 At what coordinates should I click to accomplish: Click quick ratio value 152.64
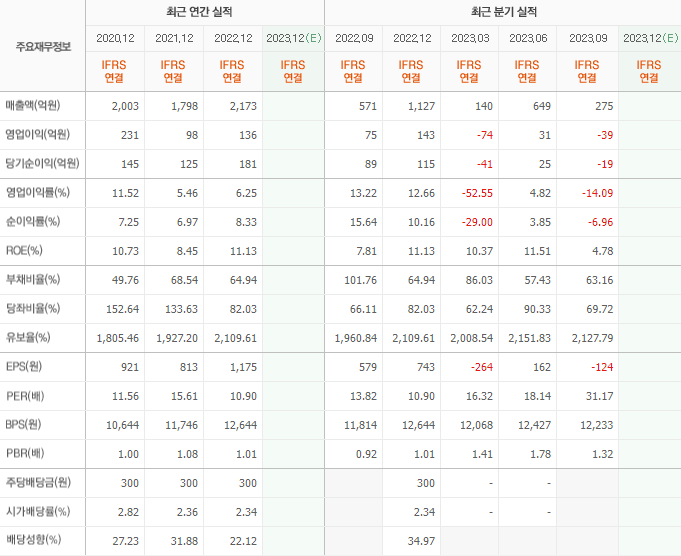[122, 309]
